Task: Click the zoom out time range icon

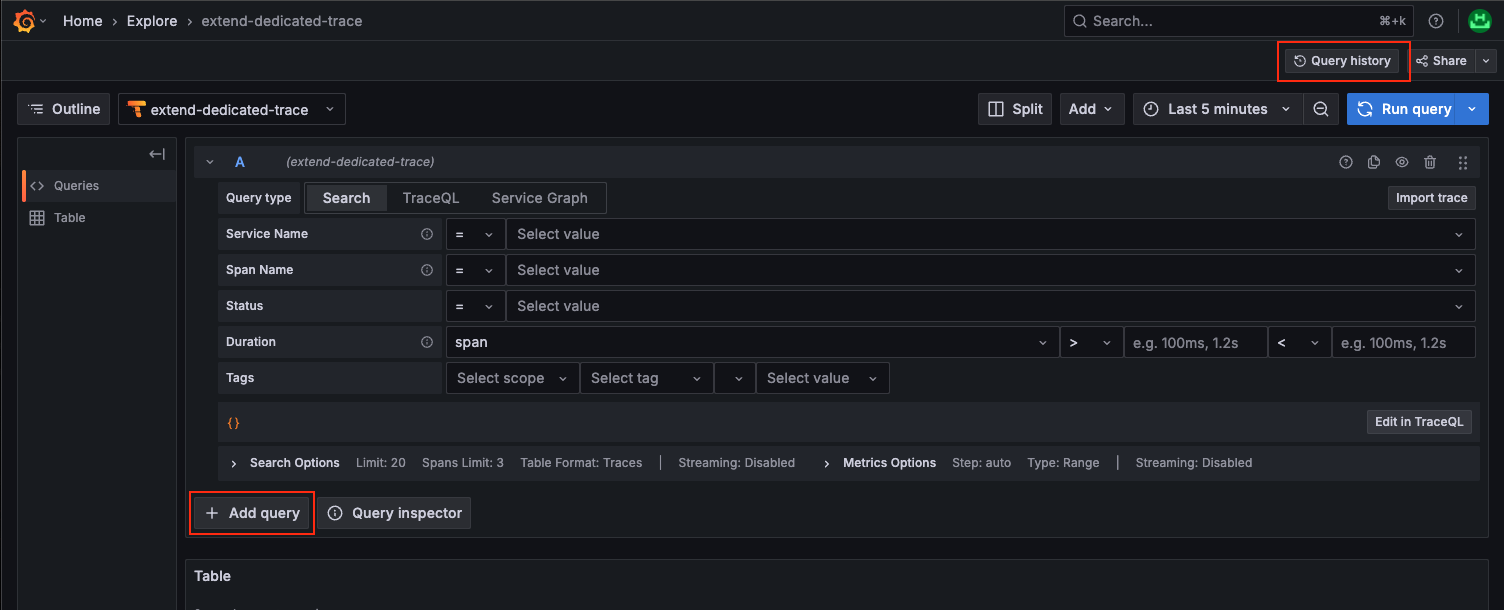Action: 1321,109
